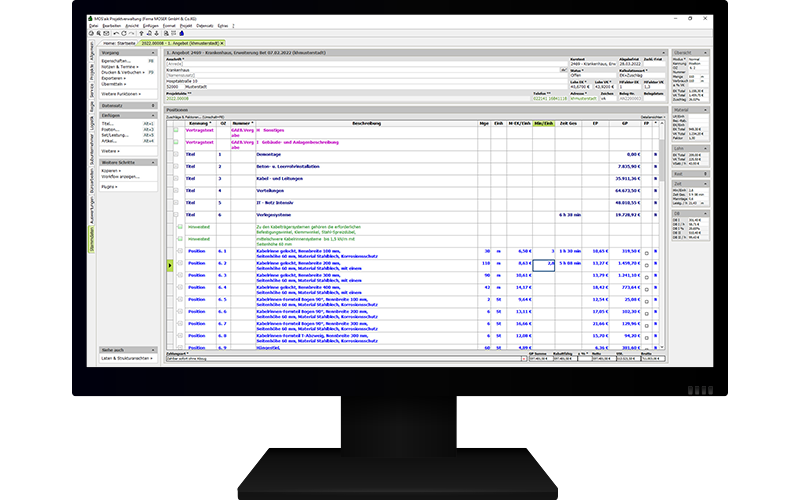800x500 pixels.
Task: Click the Abgabefrist date field
Action: 630,64
